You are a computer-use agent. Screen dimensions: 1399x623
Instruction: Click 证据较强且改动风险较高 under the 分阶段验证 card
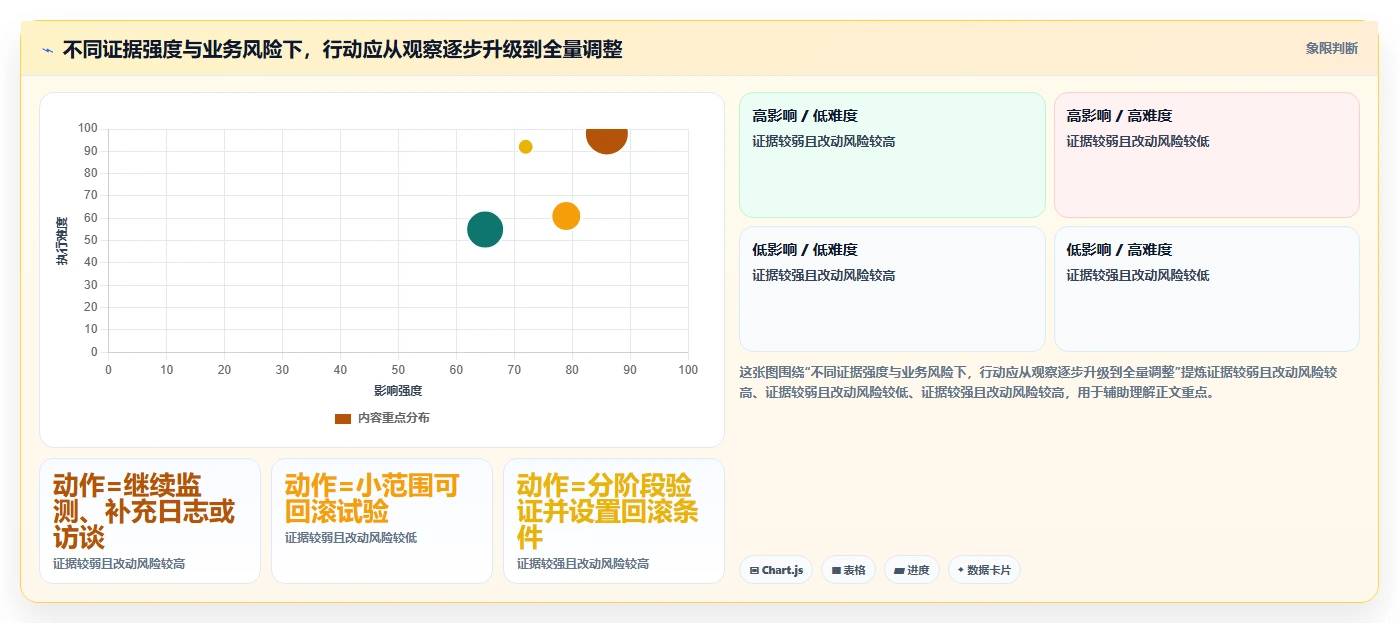[583, 564]
